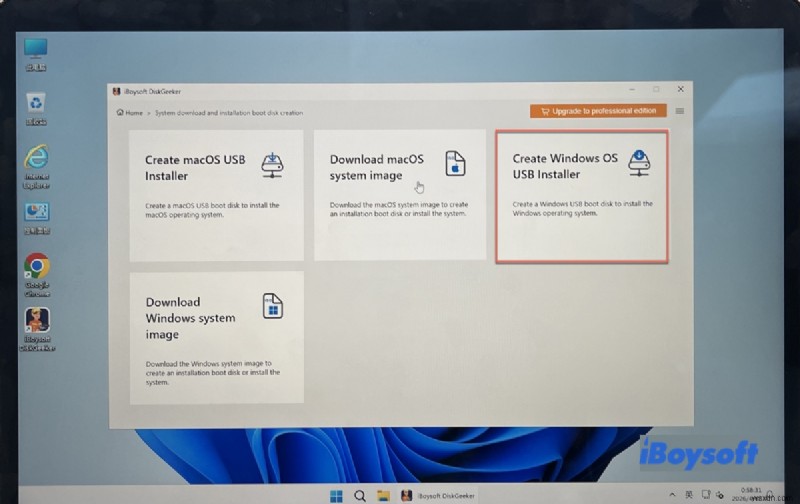800x504 pixels.
Task: Open the Windows Start menu
Action: (336, 496)
